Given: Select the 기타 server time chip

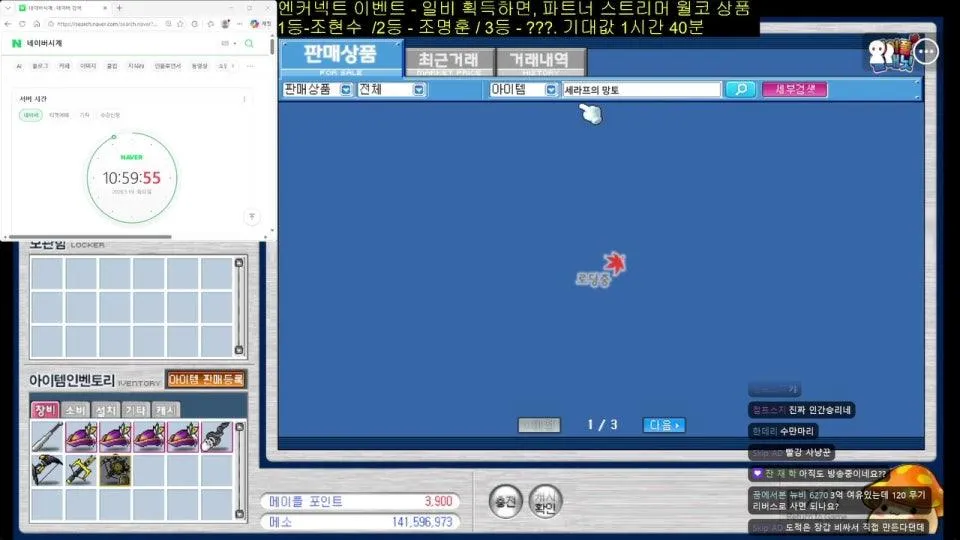Looking at the screenshot, I should coord(85,115).
